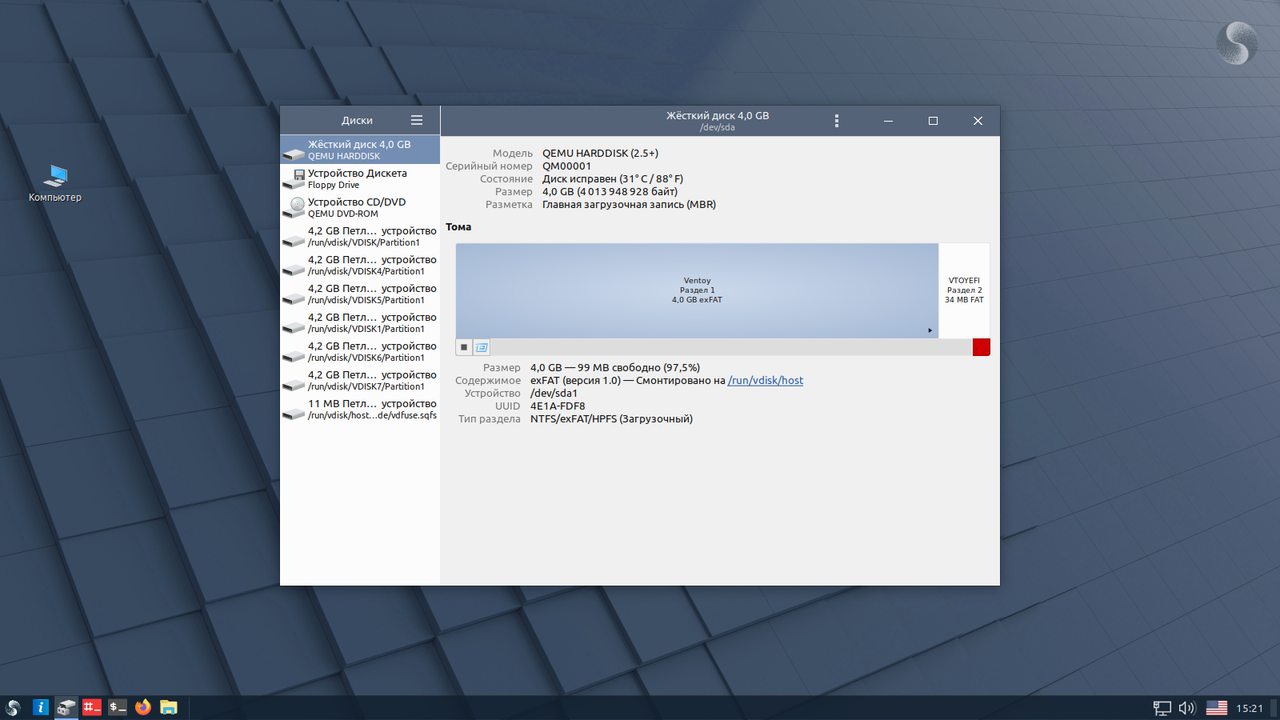Image resolution: width=1280 pixels, height=720 pixels.
Task: Click the Главная загрузочная запись (MBR) text
Action: tap(629, 204)
